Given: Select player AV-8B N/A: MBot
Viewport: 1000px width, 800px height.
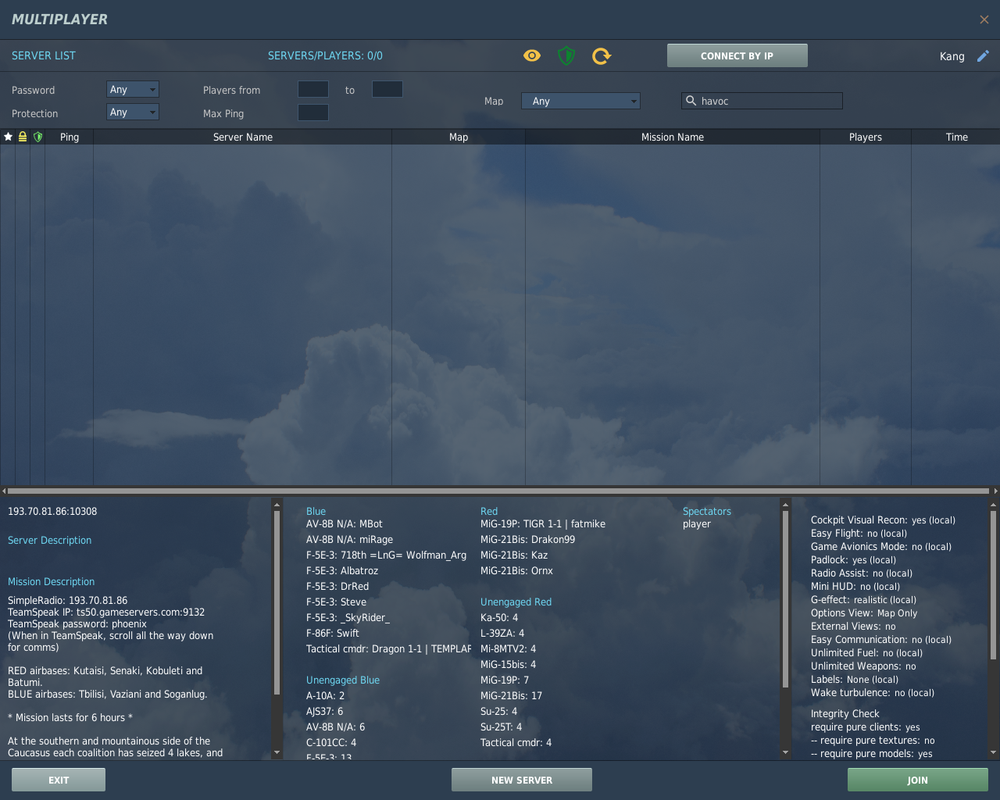Looking at the screenshot, I should [344, 524].
